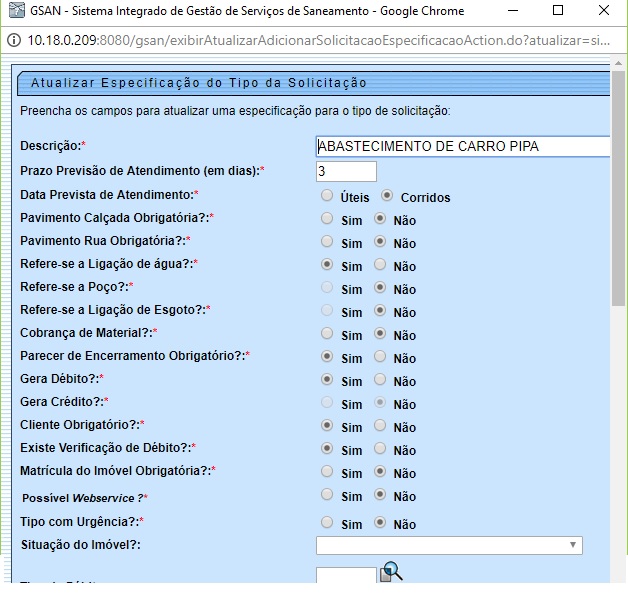628x616 pixels.
Task: Set Possível Webservice to Sim
Action: [x=327, y=495]
